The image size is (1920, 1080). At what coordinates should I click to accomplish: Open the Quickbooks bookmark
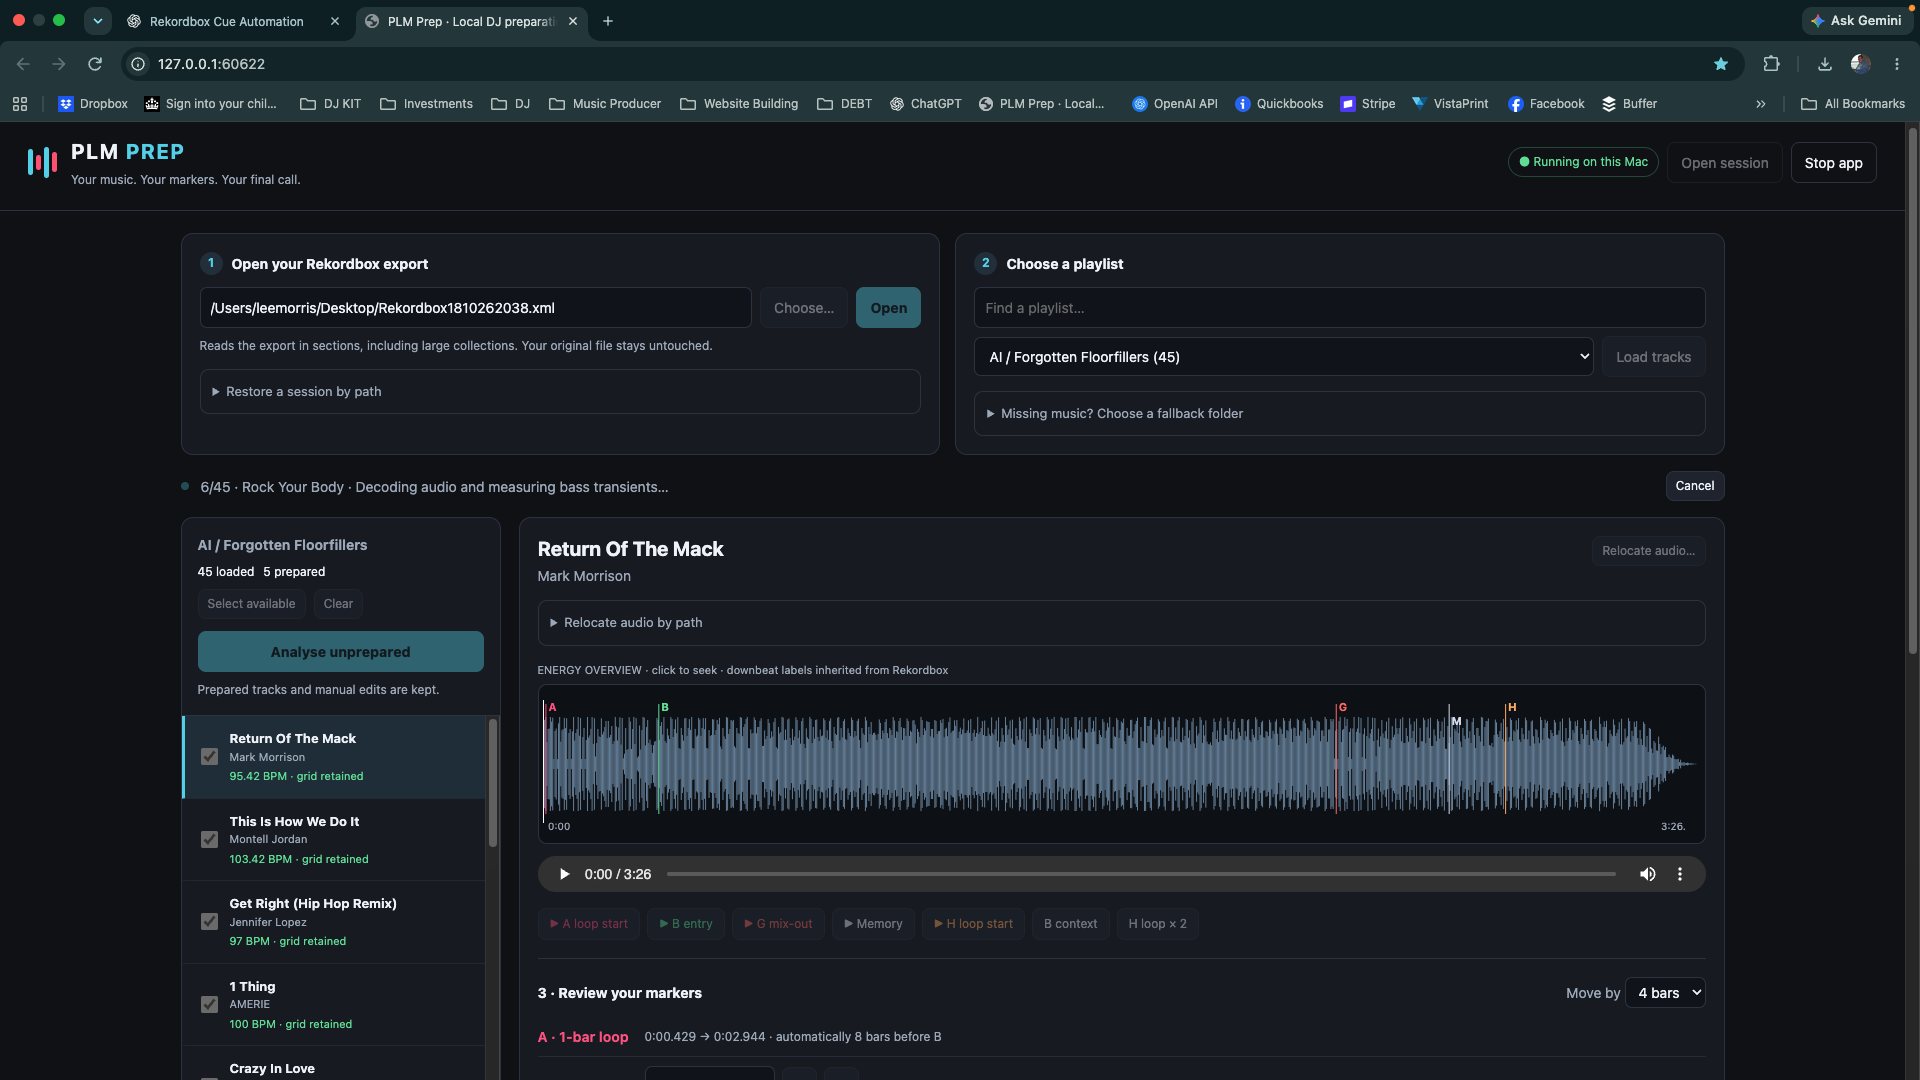pos(1279,104)
